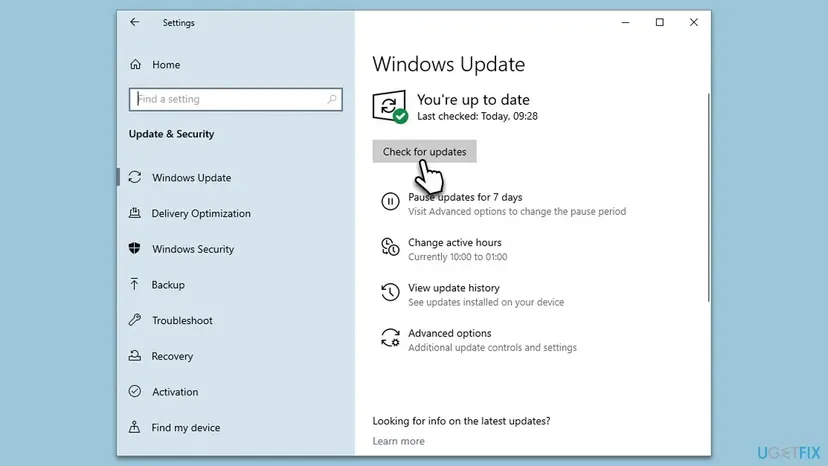Click the search magnifier icon
The image size is (828, 466).
(332, 99)
